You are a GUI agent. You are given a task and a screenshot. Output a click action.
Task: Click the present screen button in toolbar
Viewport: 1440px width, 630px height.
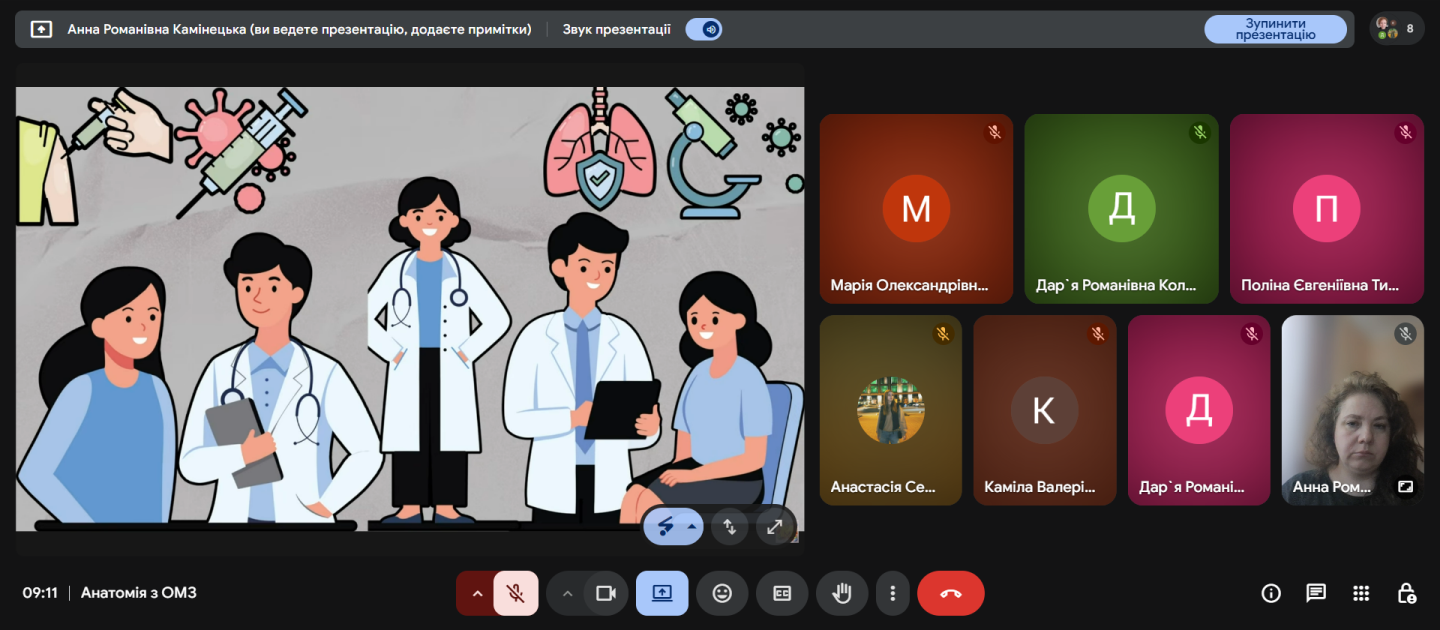click(x=662, y=593)
